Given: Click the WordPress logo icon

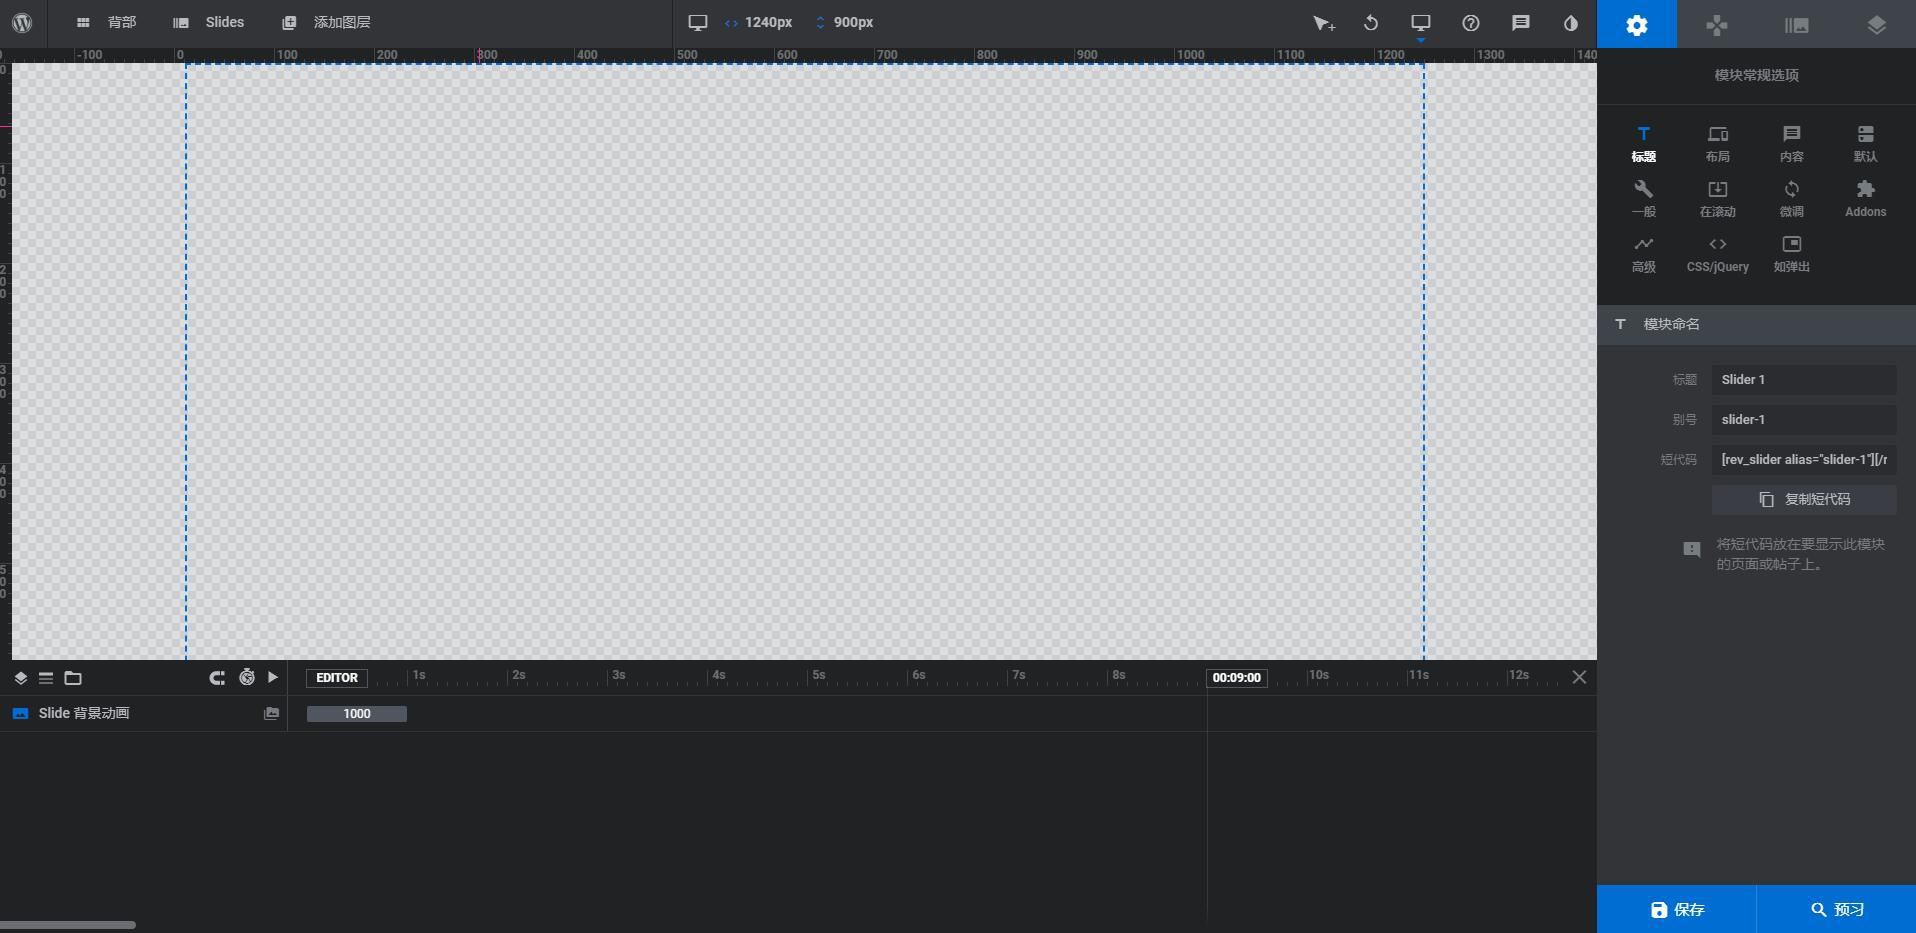Looking at the screenshot, I should pos(22,22).
